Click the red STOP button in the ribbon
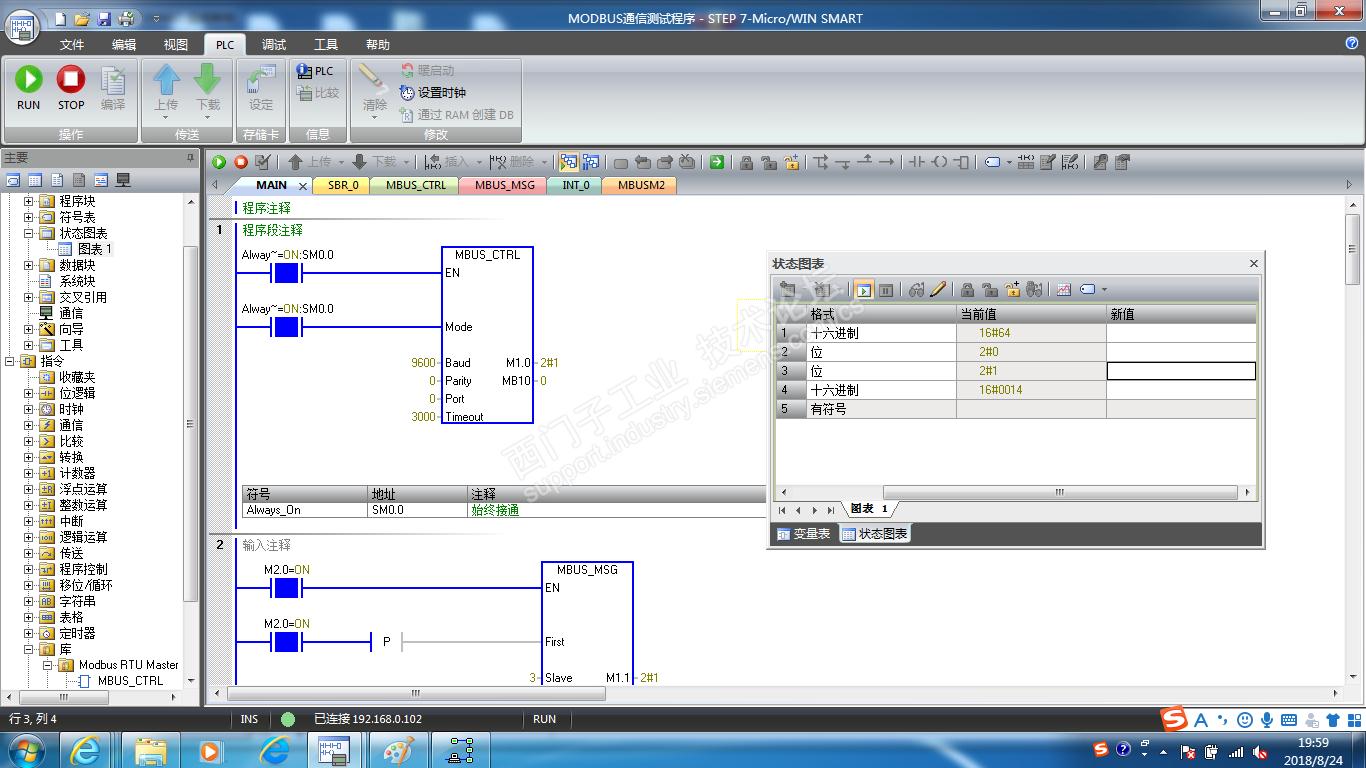 pyautogui.click(x=70, y=86)
